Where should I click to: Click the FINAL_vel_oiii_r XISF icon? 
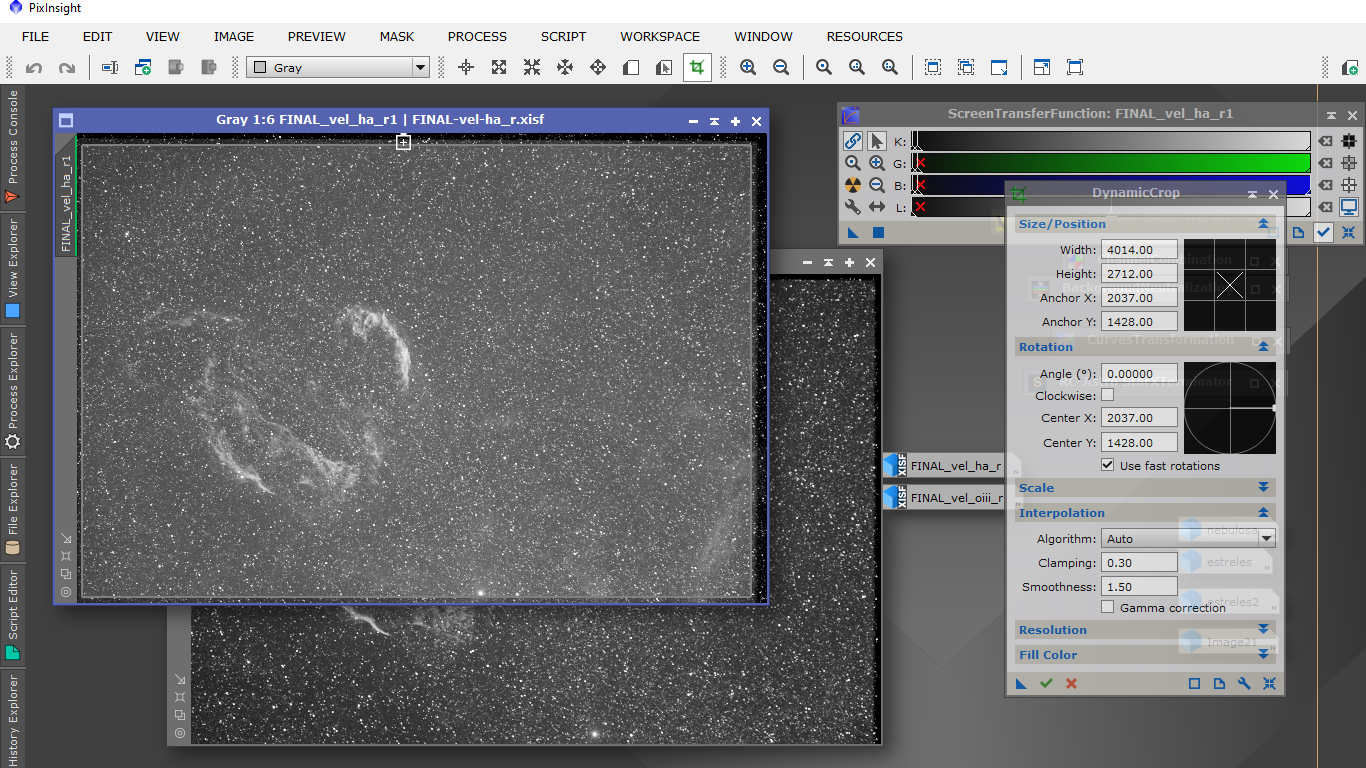[x=895, y=497]
